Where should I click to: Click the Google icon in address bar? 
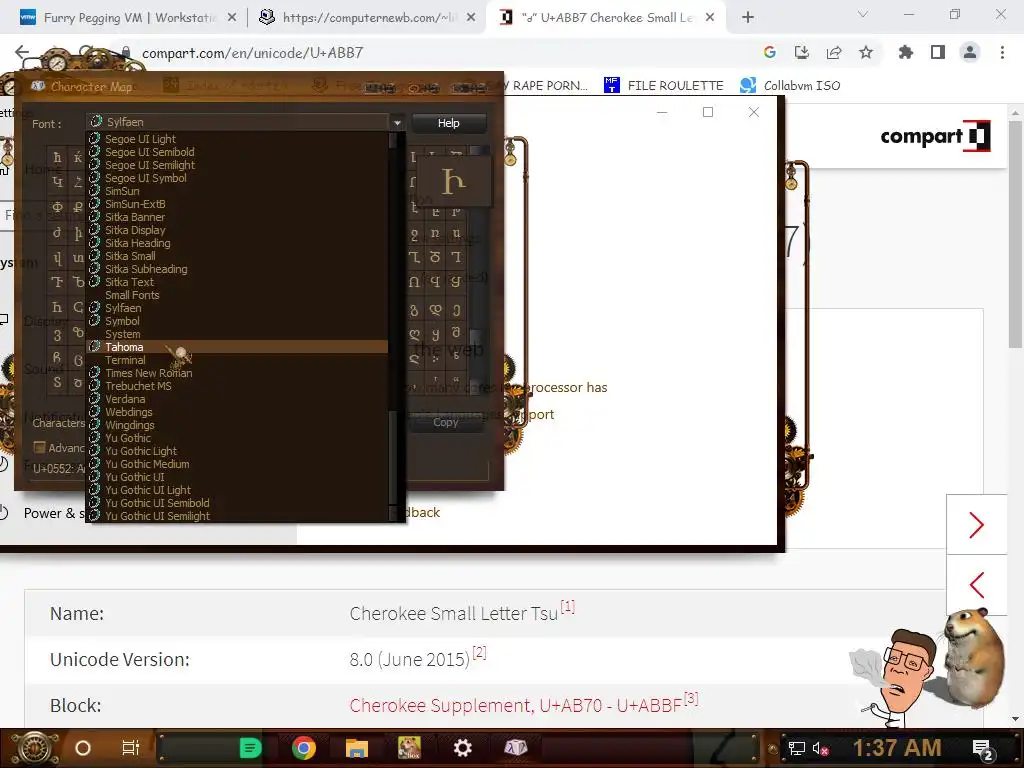coord(770,52)
